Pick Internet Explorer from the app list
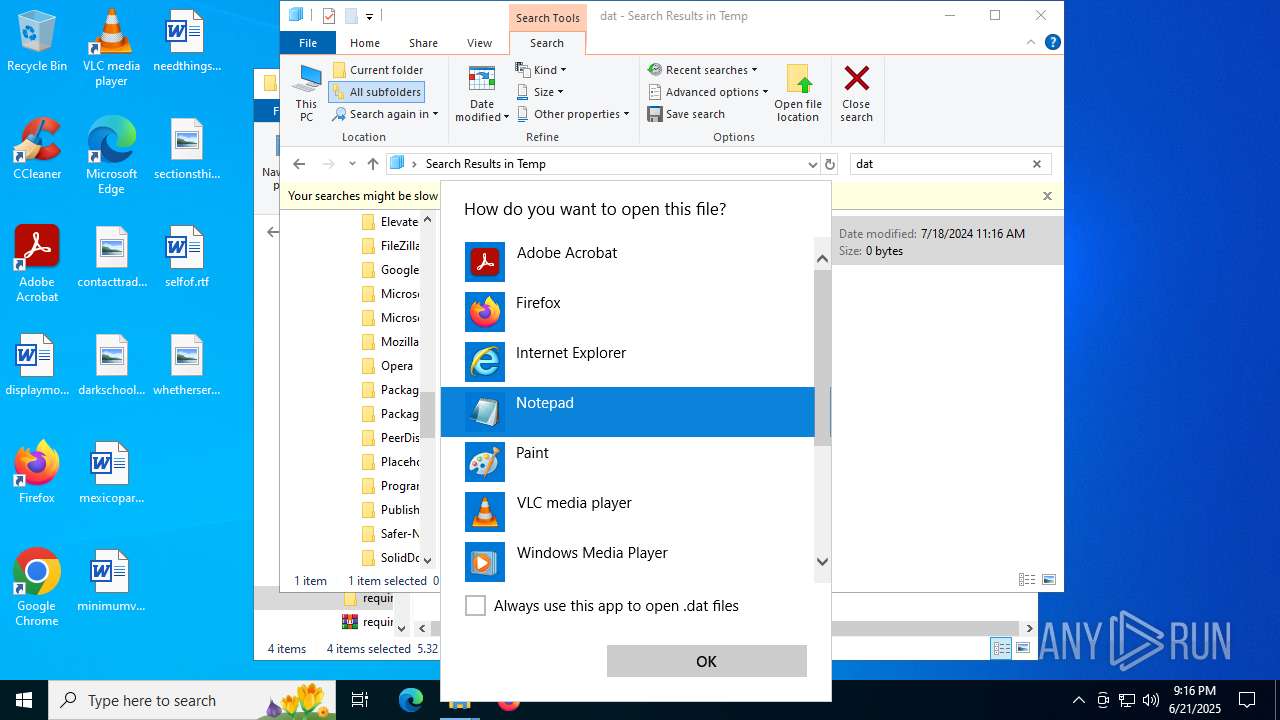 (628, 362)
